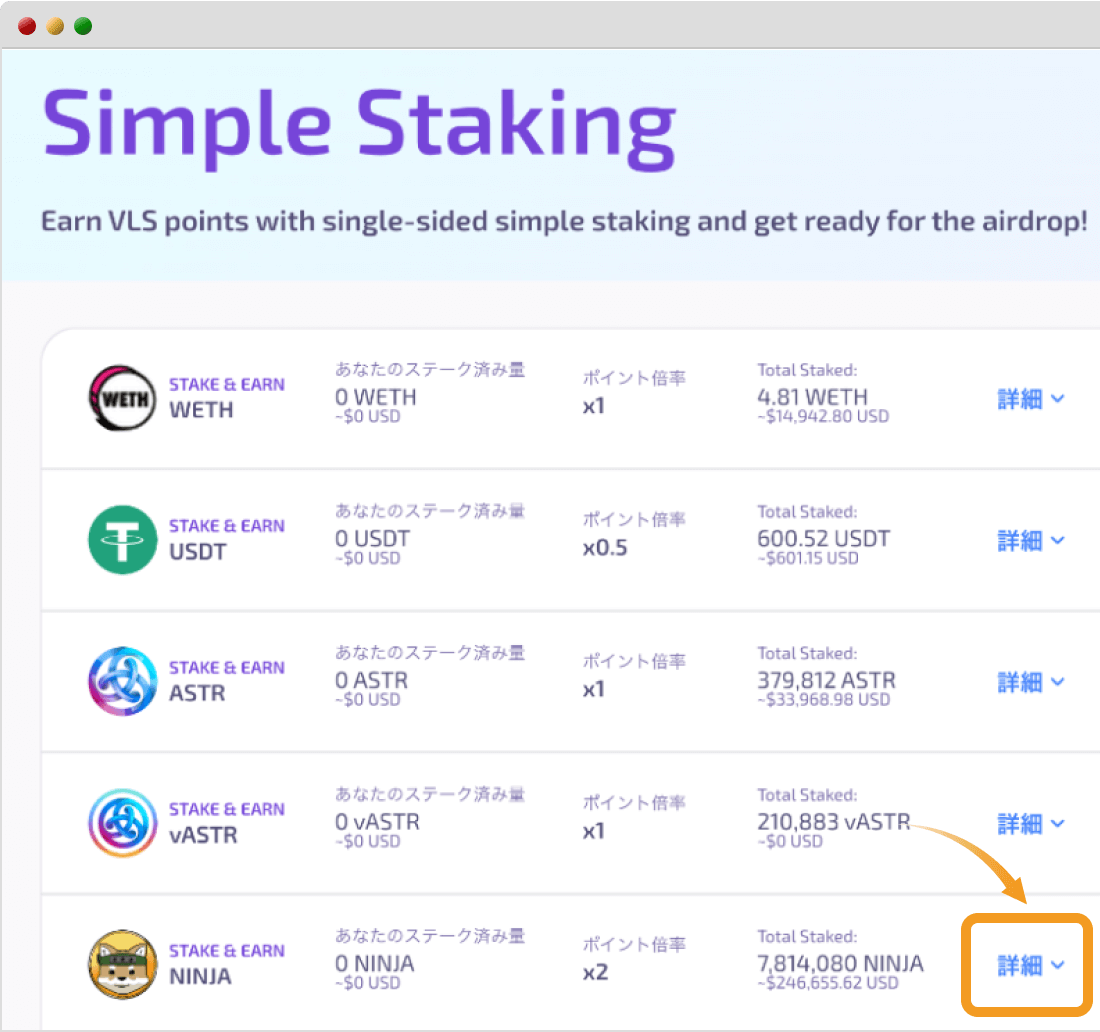Click the x0.5 point multiplier for USDT

click(x=605, y=547)
